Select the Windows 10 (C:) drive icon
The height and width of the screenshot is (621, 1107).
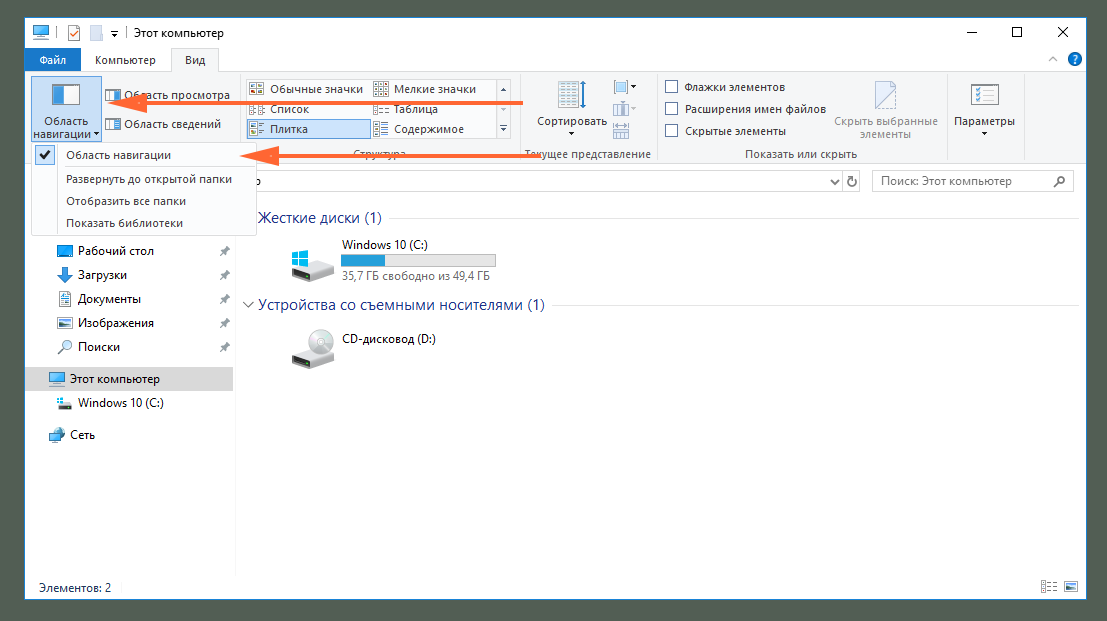click(x=313, y=264)
